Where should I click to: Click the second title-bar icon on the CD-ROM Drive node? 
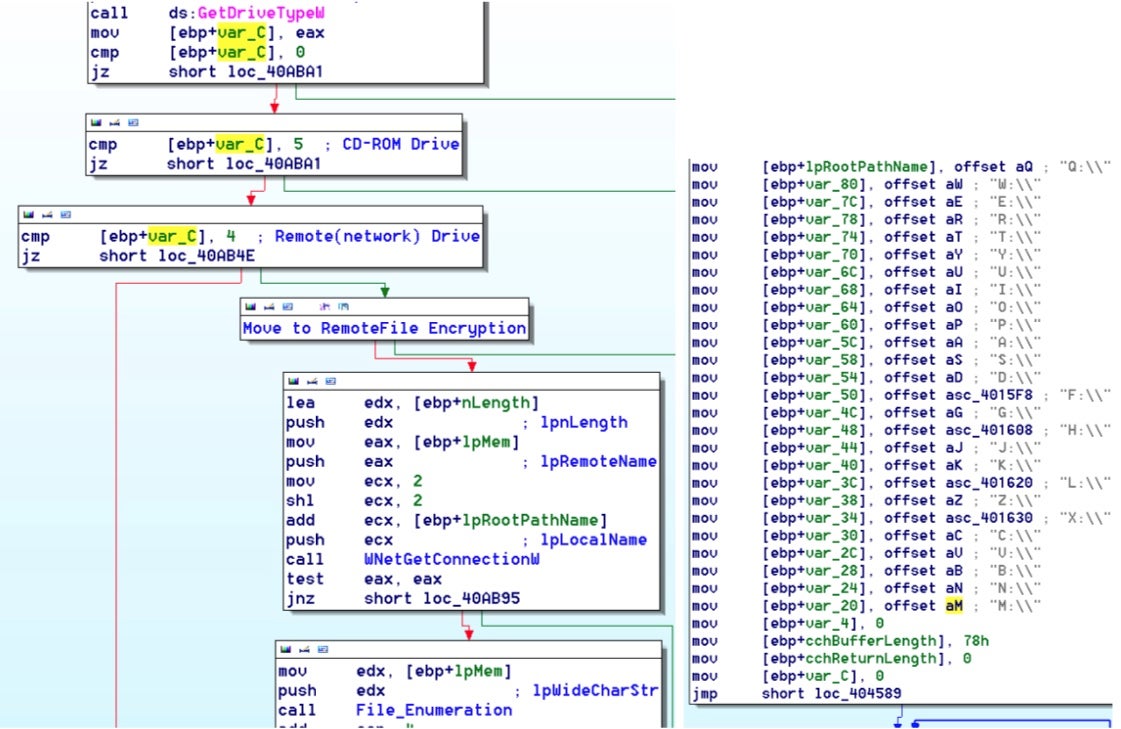[115, 122]
